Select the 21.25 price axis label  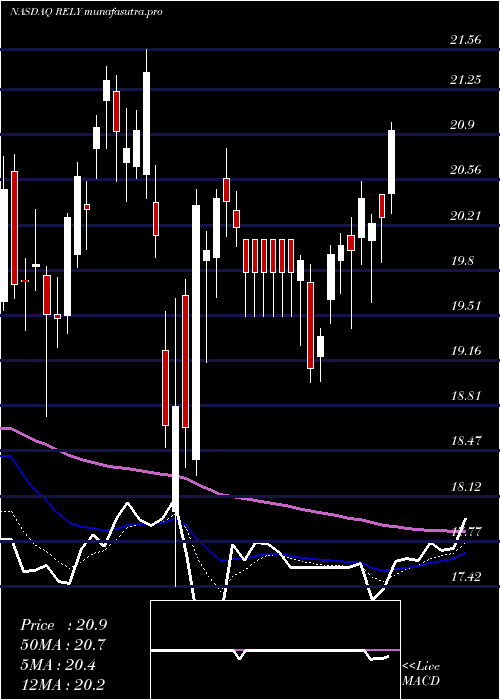coord(466,80)
